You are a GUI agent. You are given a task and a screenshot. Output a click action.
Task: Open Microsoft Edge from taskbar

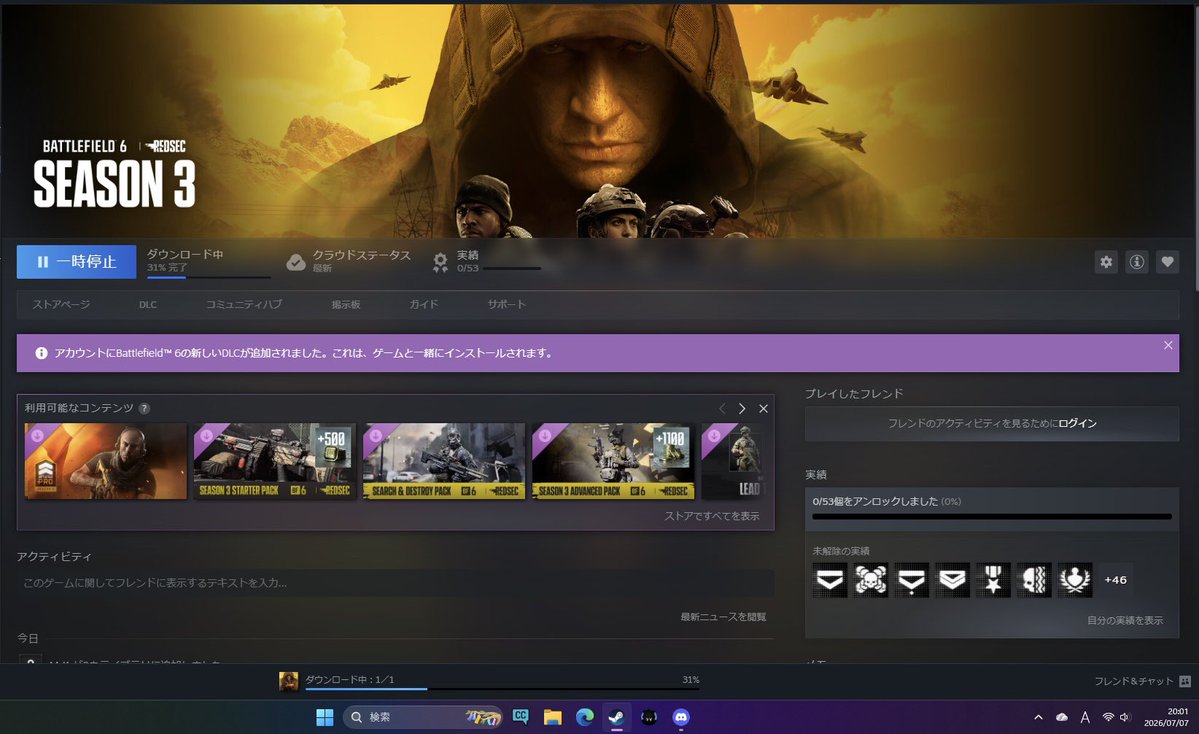(585, 717)
